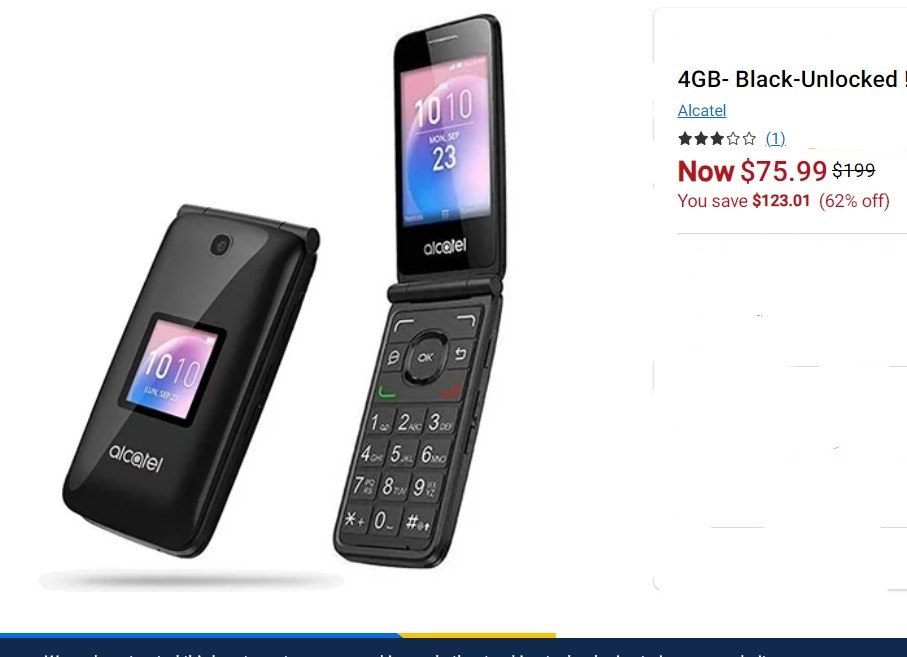The width and height of the screenshot is (907, 657).
Task: Click the messaging key left of OK
Action: [393, 358]
